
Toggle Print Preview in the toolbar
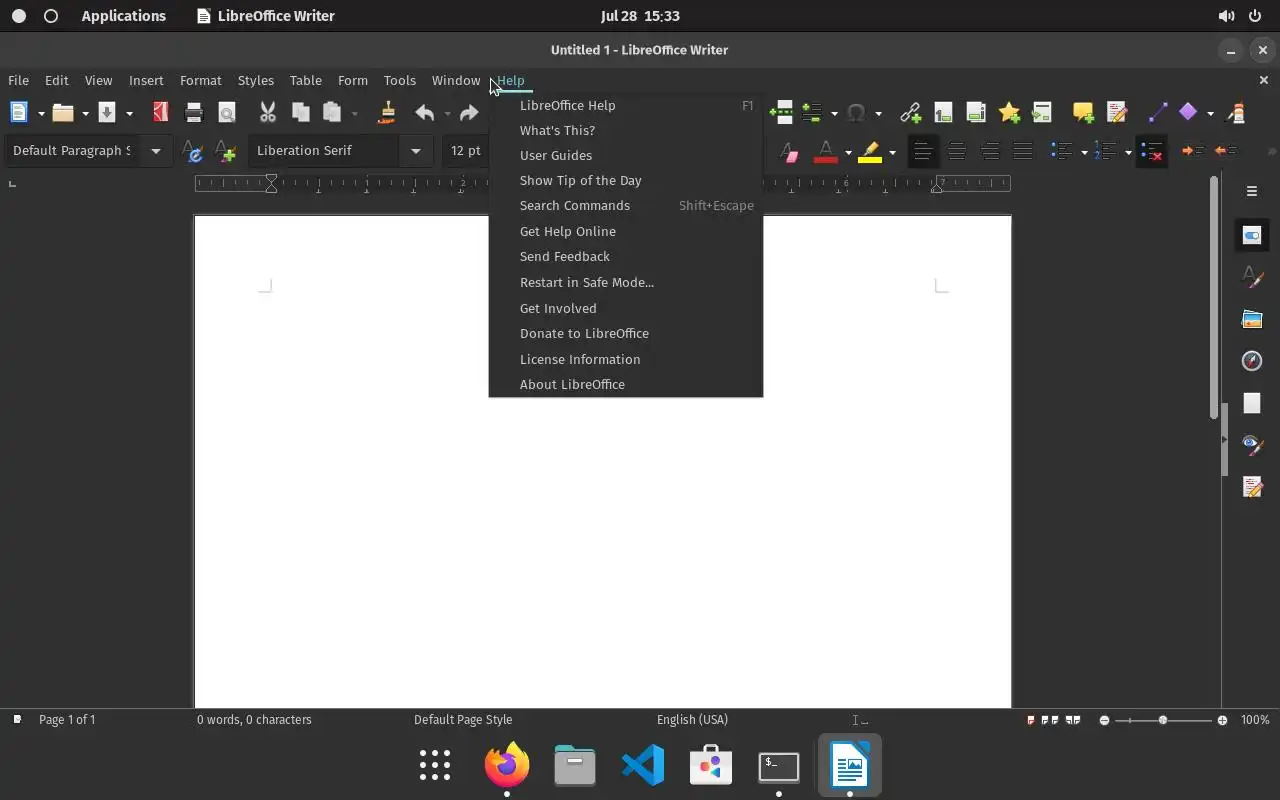click(x=227, y=113)
